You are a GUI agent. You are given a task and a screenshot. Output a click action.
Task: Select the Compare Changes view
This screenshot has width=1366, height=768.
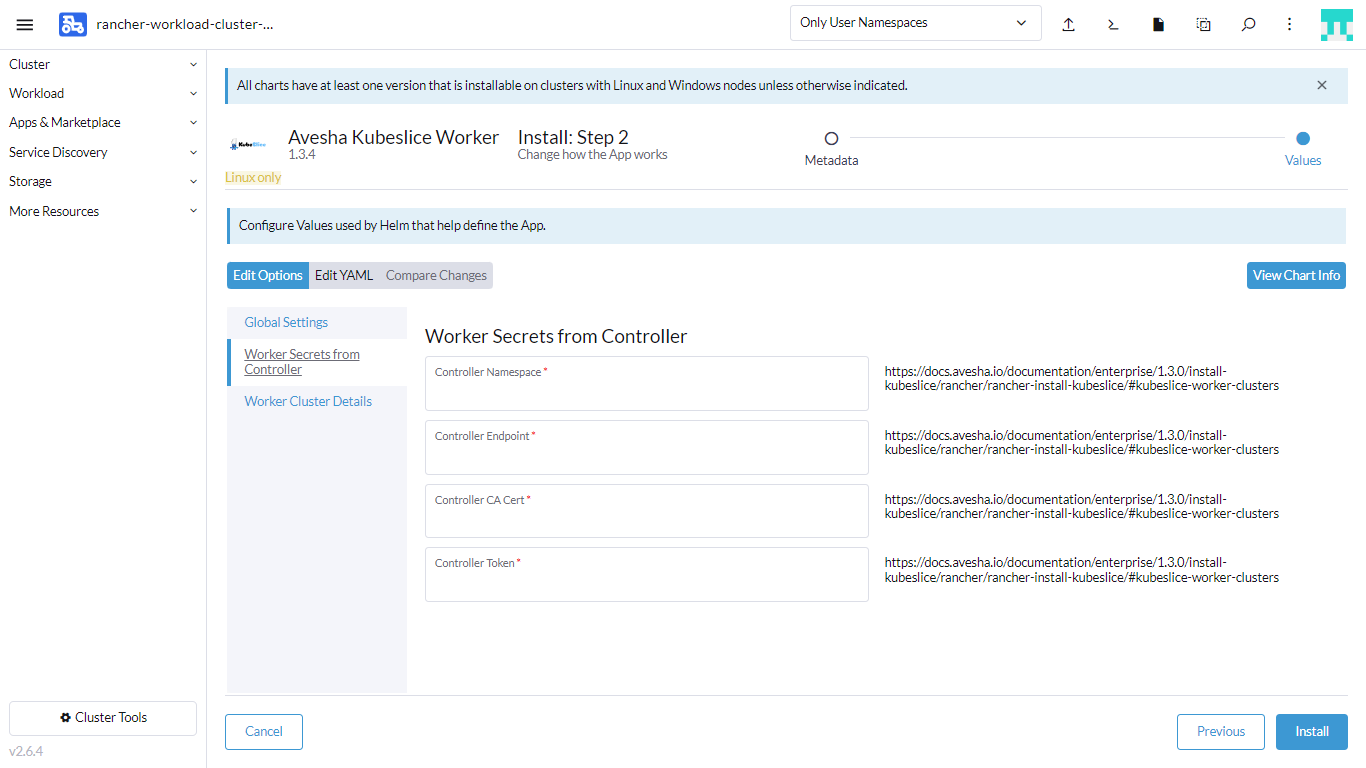coord(436,275)
